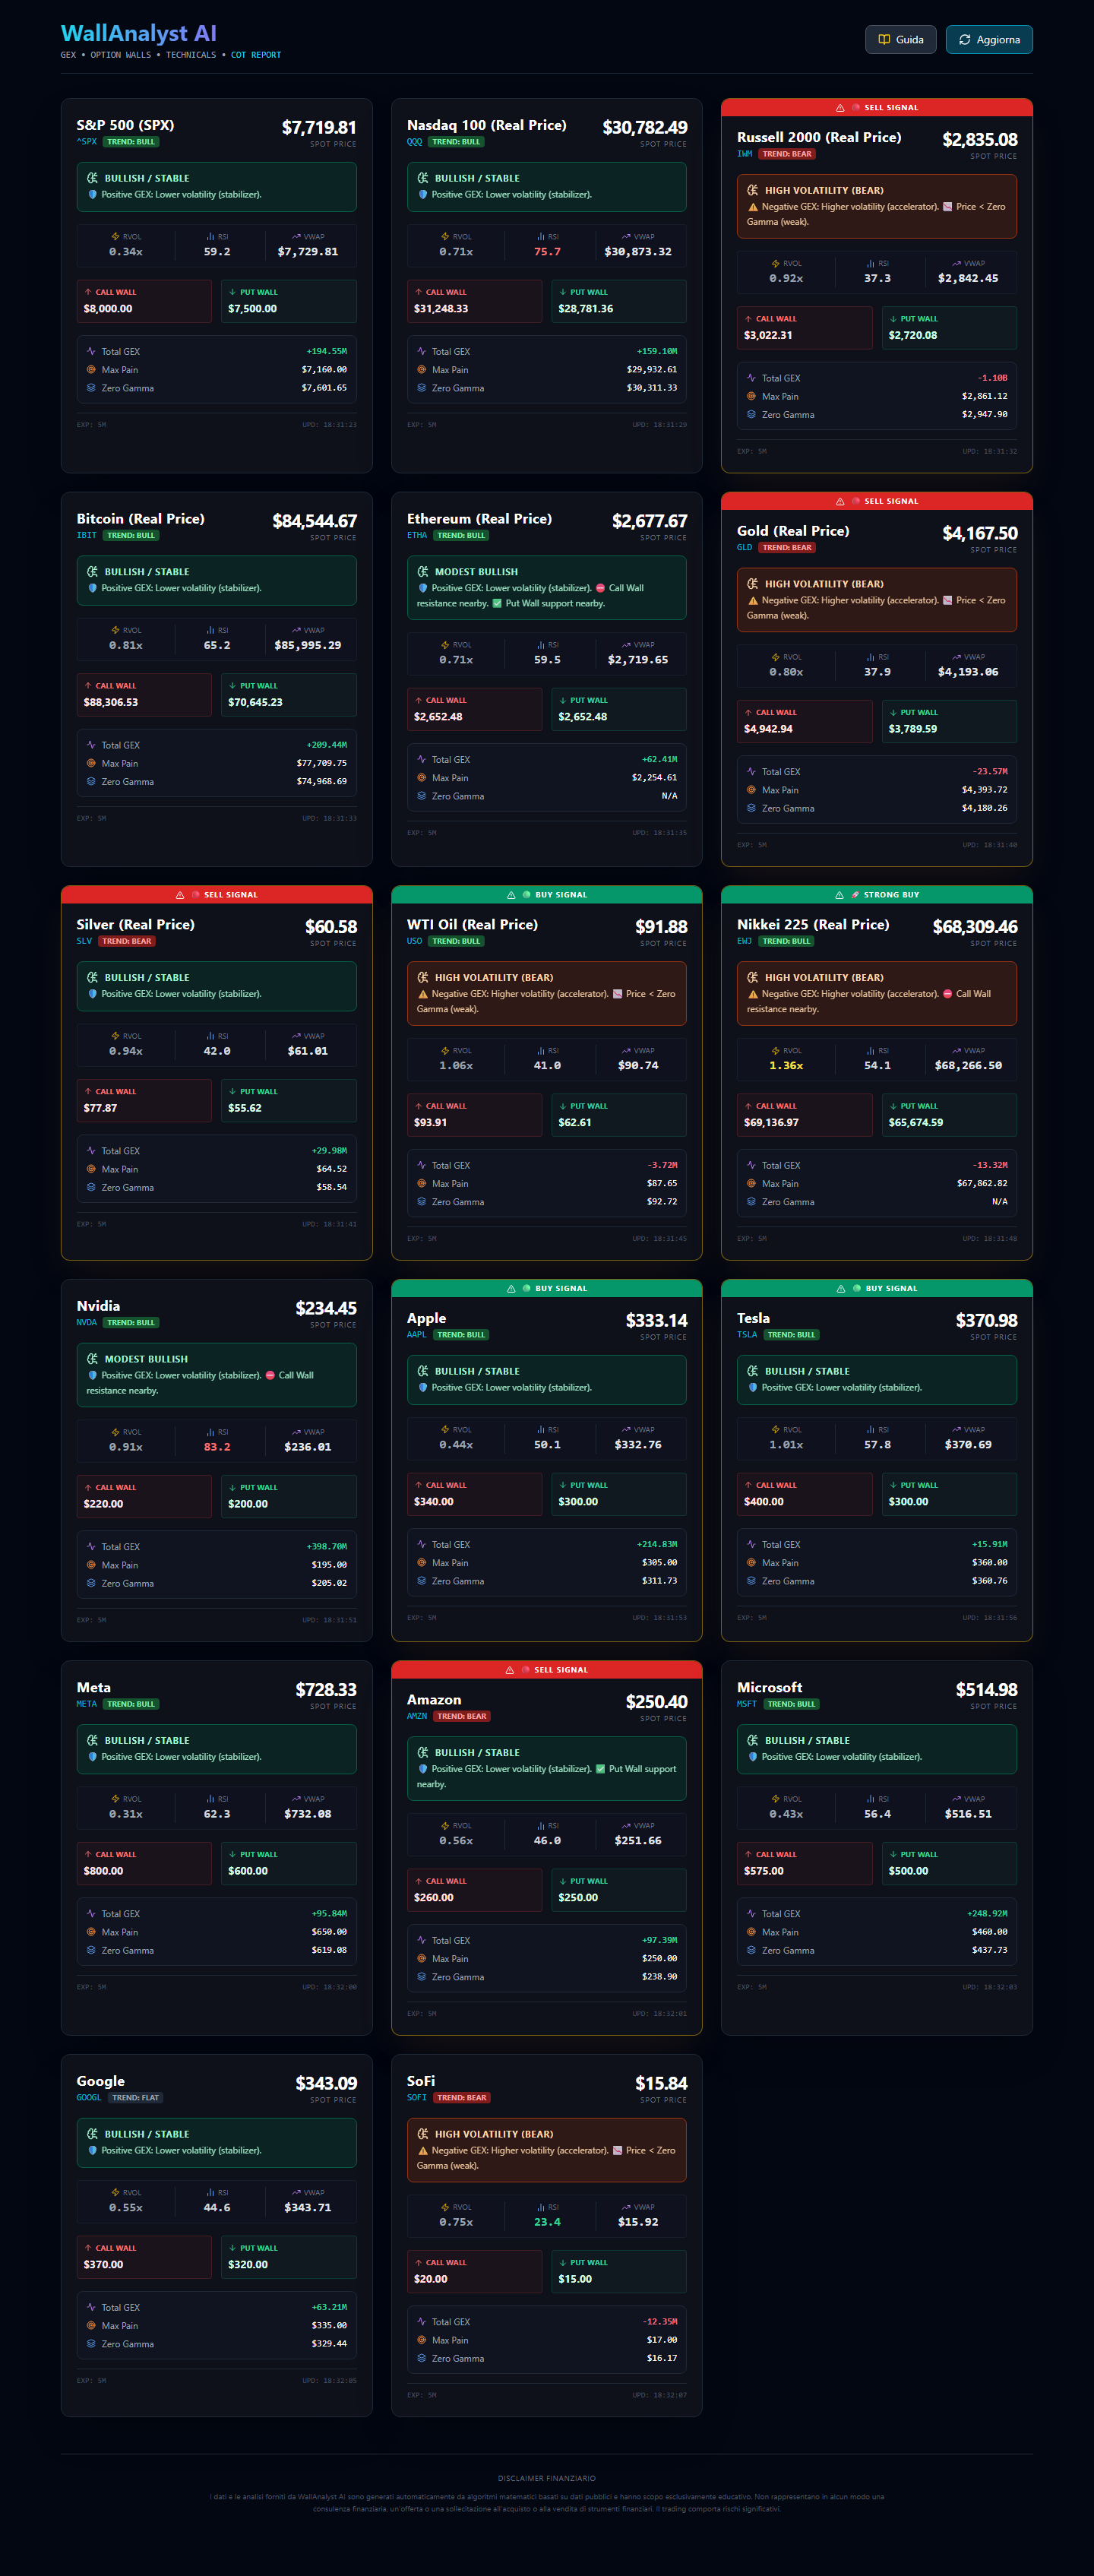Click High Volatility icon in WTI Oil card
The width and height of the screenshot is (1094, 2576).
pyautogui.click(x=422, y=978)
